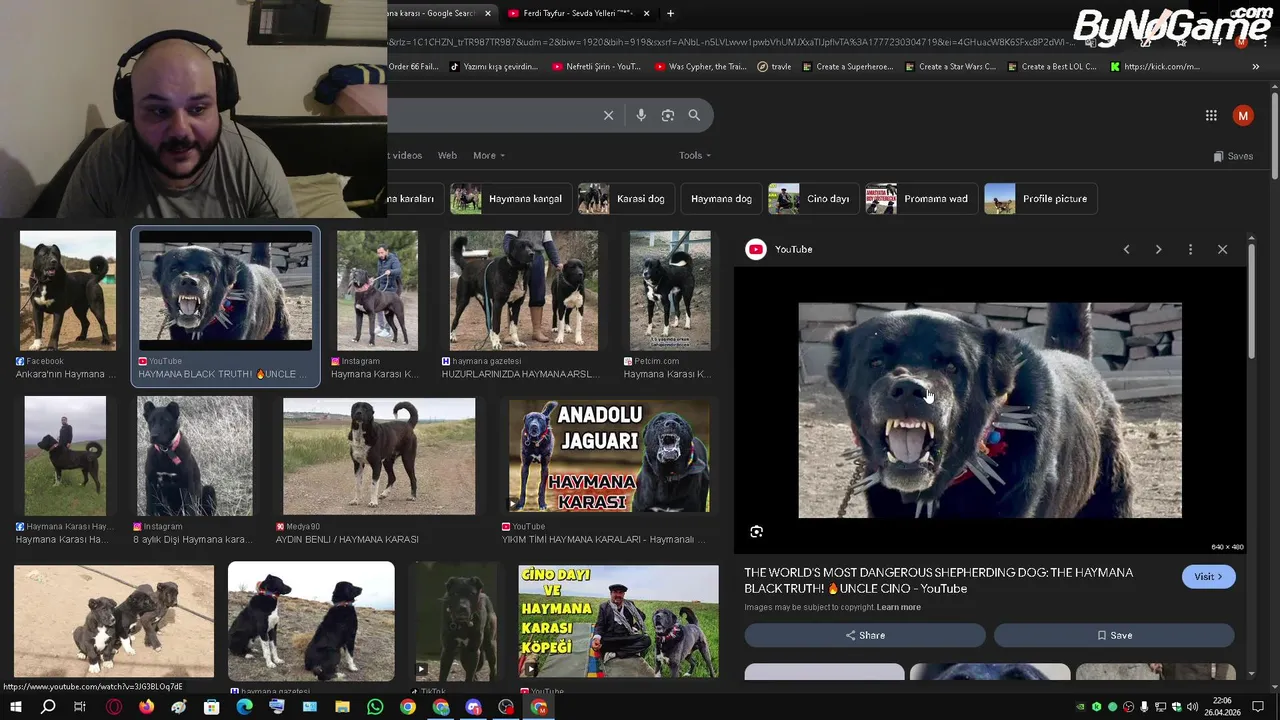1280x720 pixels.
Task: Open the Google account avatar M
Action: pos(1243,115)
